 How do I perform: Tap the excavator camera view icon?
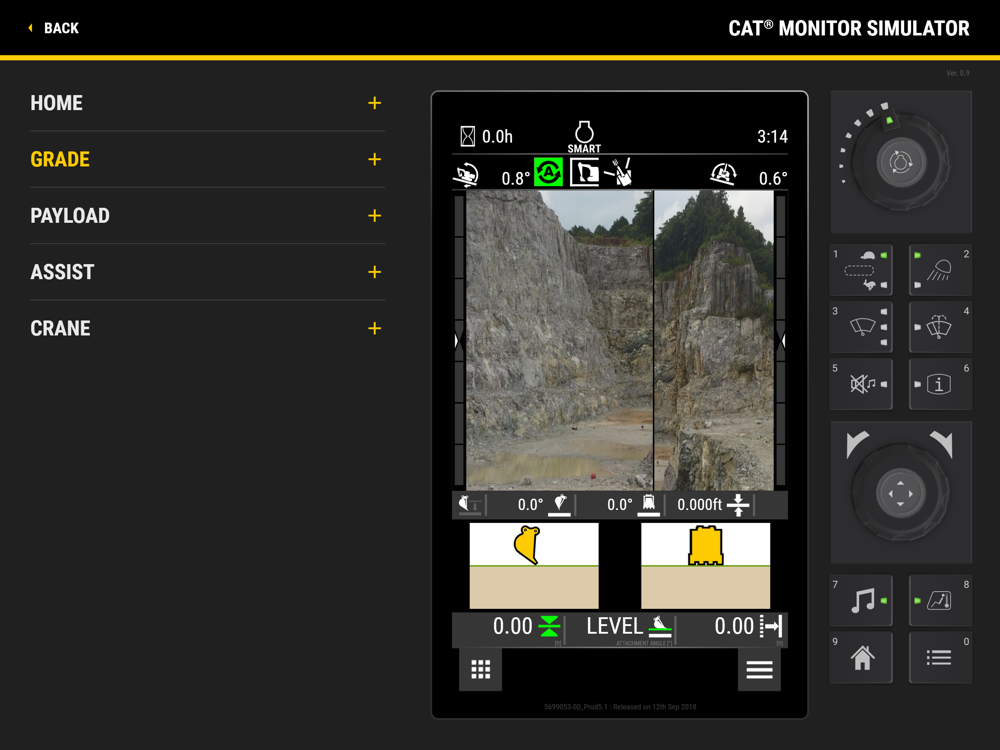[x=585, y=173]
